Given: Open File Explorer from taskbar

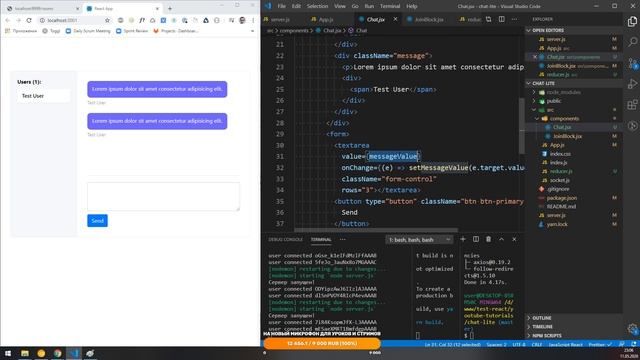Looking at the screenshot, I should (25, 353).
